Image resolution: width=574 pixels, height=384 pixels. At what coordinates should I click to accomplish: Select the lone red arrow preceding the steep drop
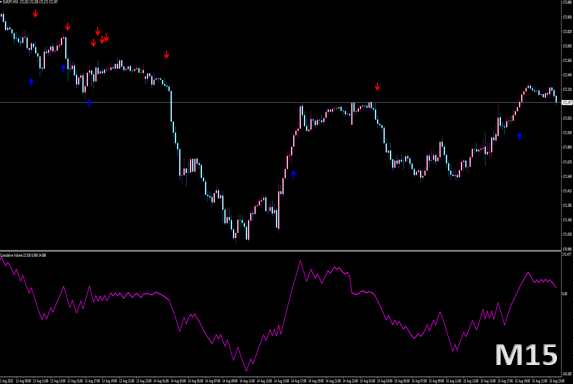coord(167,55)
